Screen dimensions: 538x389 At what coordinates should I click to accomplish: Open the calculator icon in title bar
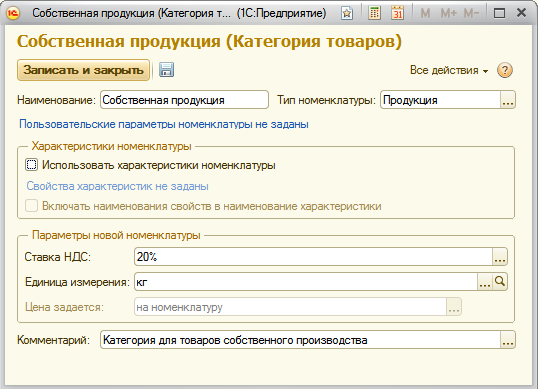[x=374, y=13]
